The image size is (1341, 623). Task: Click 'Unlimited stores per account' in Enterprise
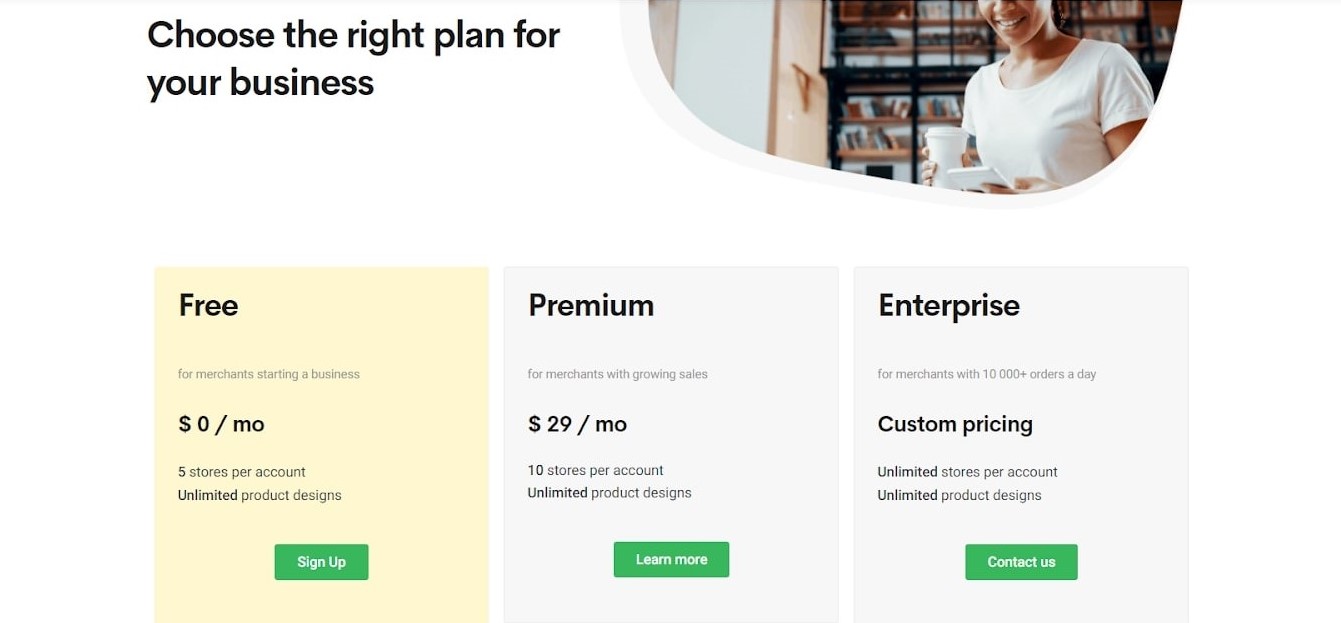point(967,472)
